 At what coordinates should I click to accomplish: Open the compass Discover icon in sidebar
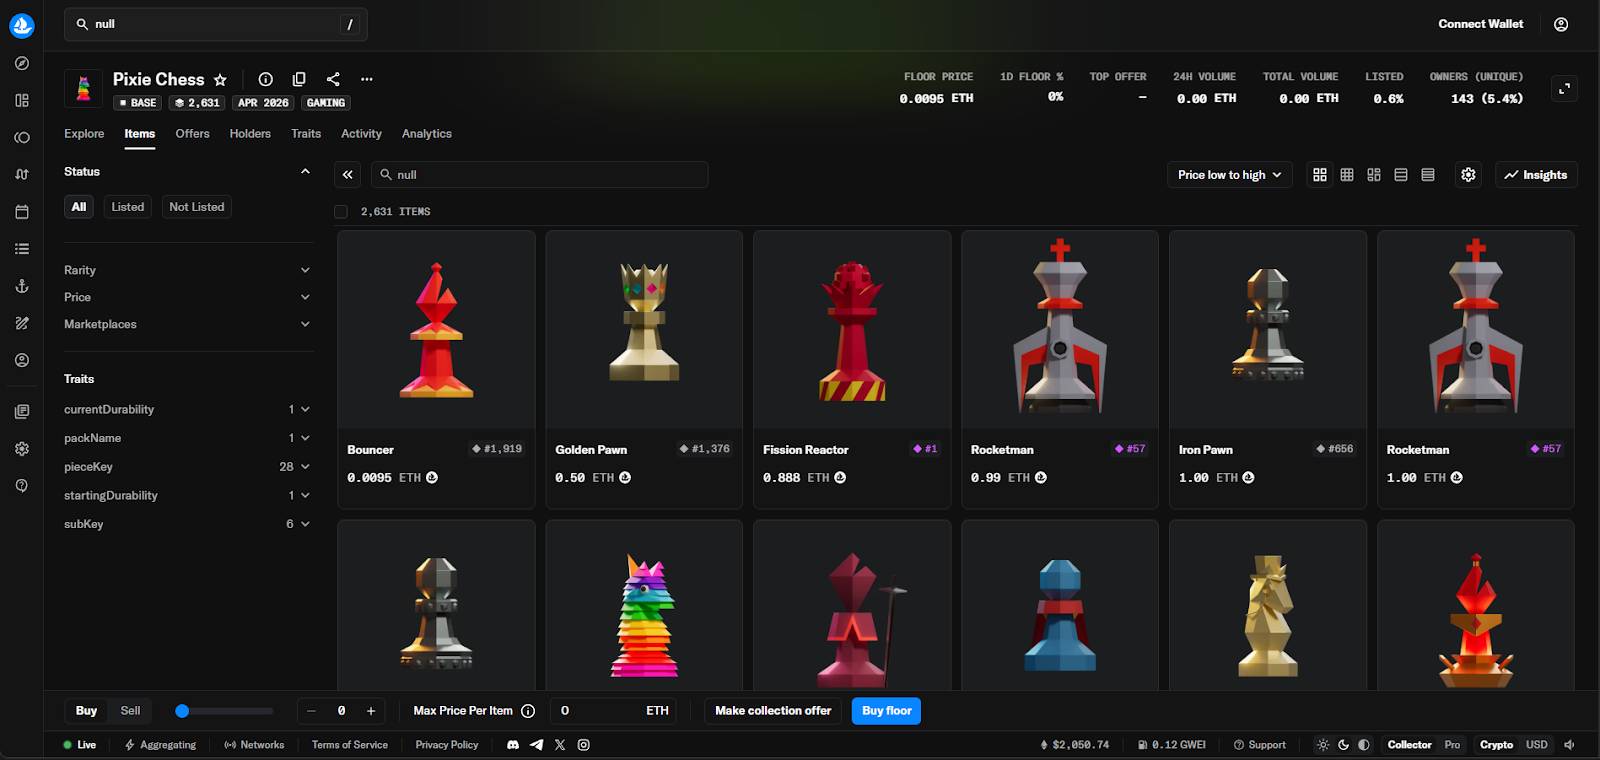22,63
